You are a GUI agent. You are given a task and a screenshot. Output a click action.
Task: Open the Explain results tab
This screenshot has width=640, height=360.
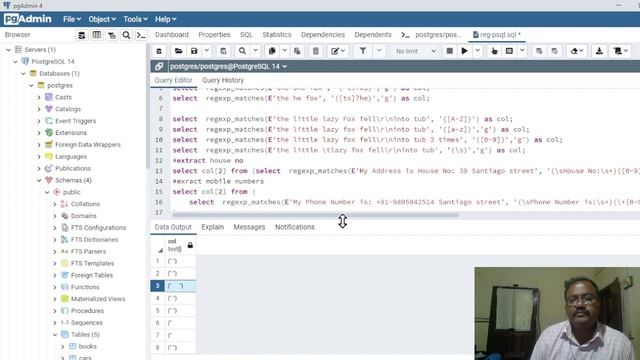click(213, 227)
